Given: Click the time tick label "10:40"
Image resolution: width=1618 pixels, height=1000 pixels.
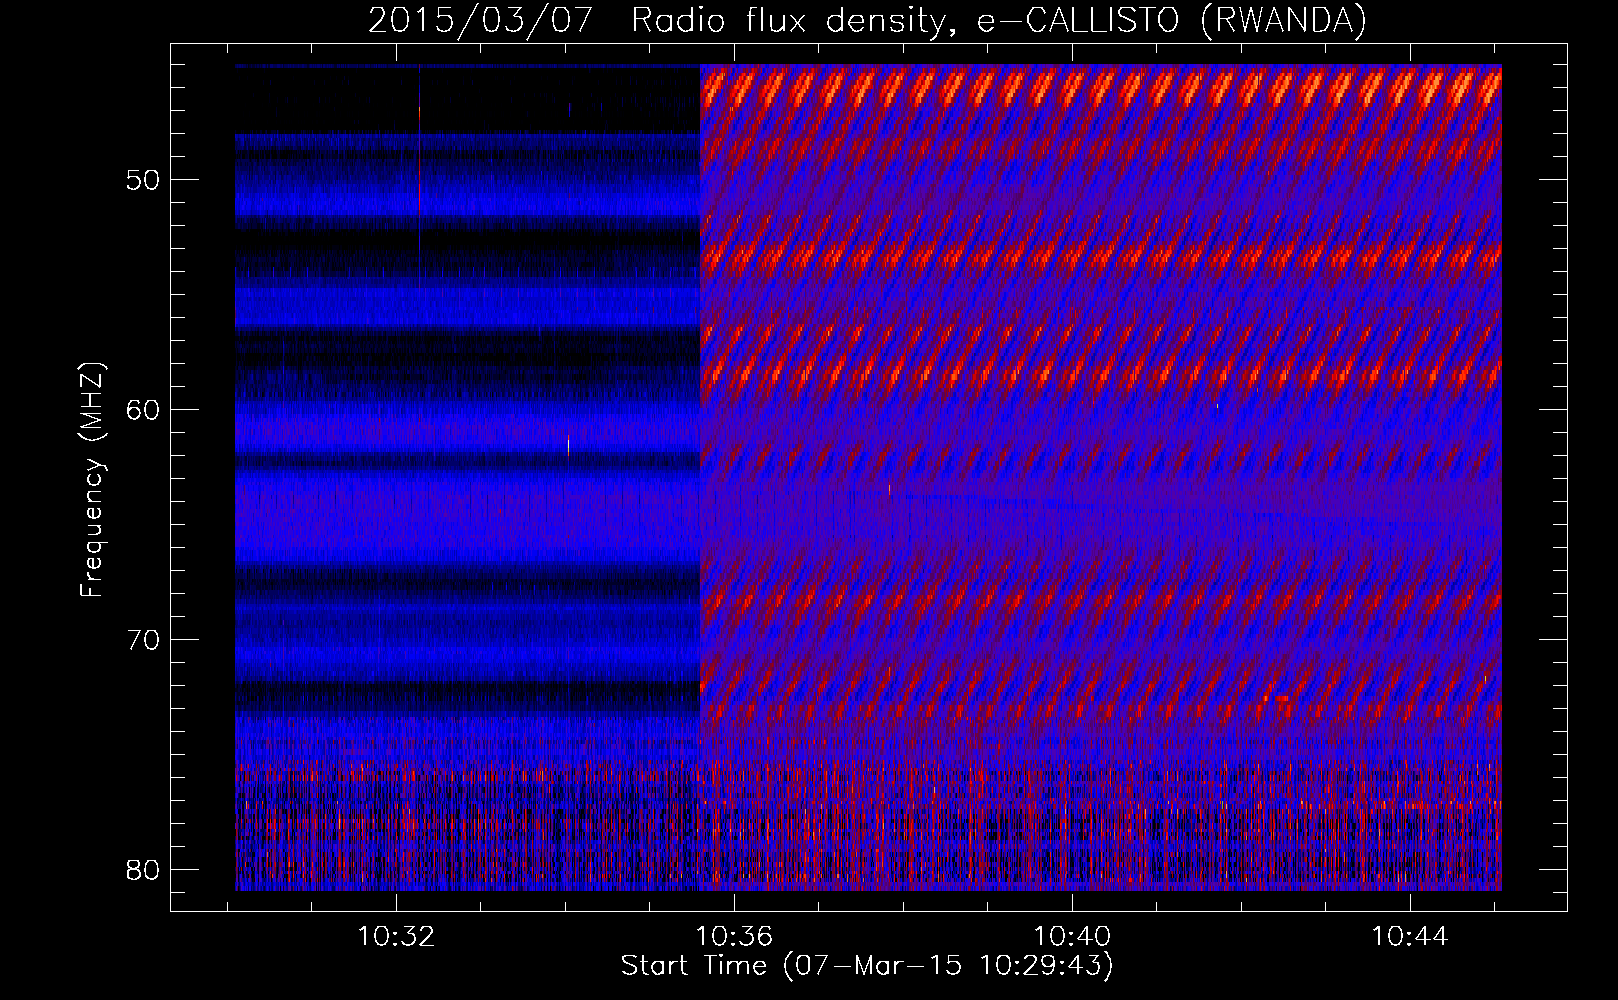Looking at the screenshot, I should pos(1072,937).
